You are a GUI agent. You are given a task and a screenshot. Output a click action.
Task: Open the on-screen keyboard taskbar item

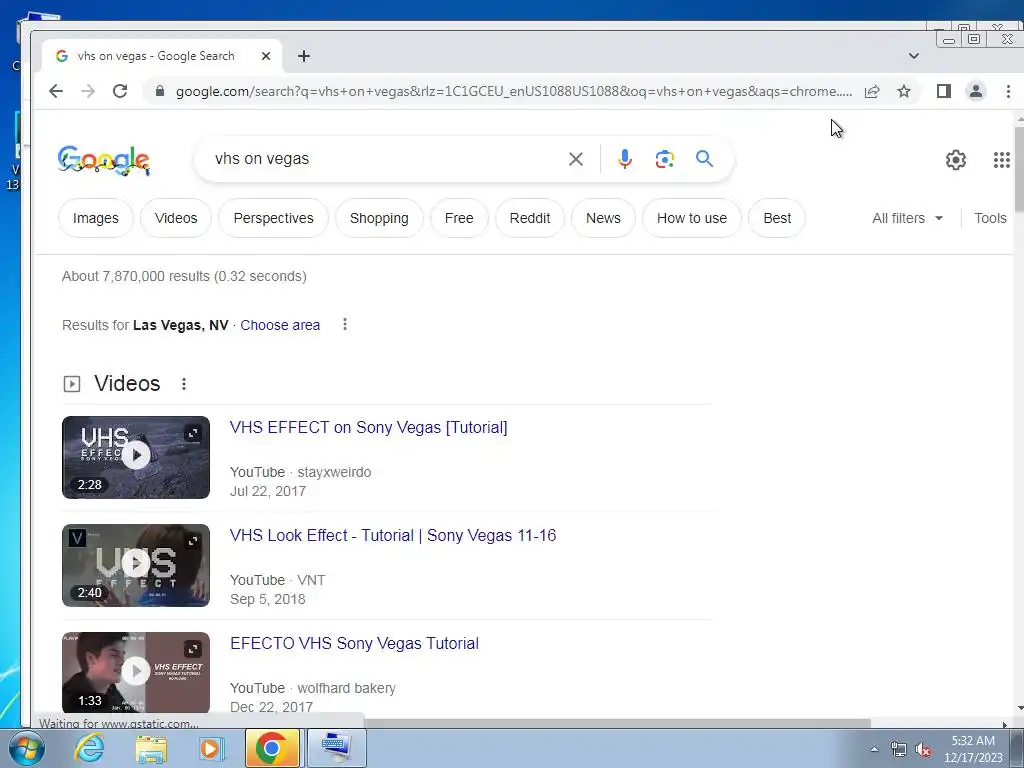[336, 748]
